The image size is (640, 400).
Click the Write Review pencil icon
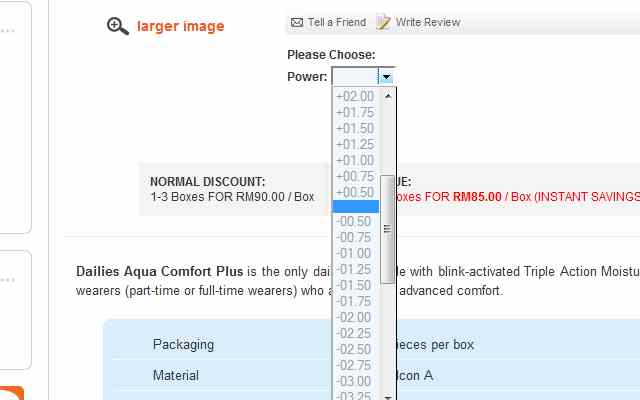383,22
